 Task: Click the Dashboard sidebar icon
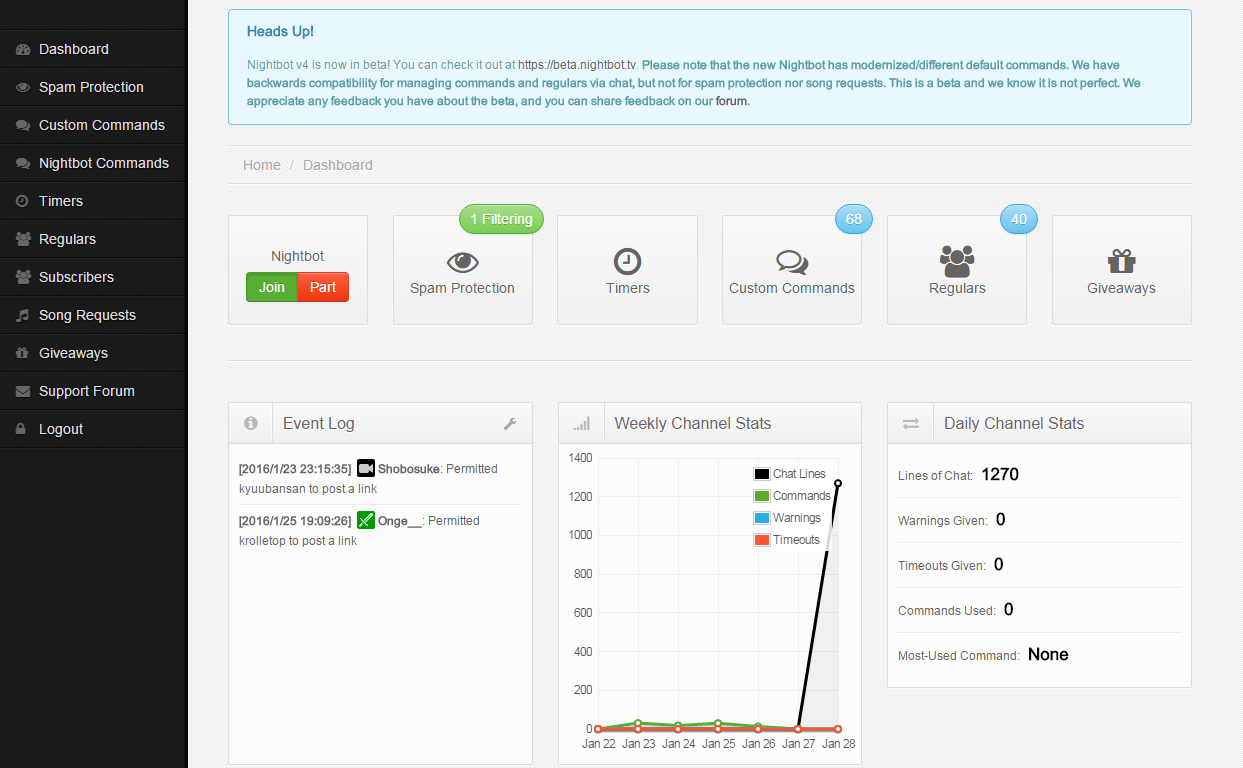(23, 49)
